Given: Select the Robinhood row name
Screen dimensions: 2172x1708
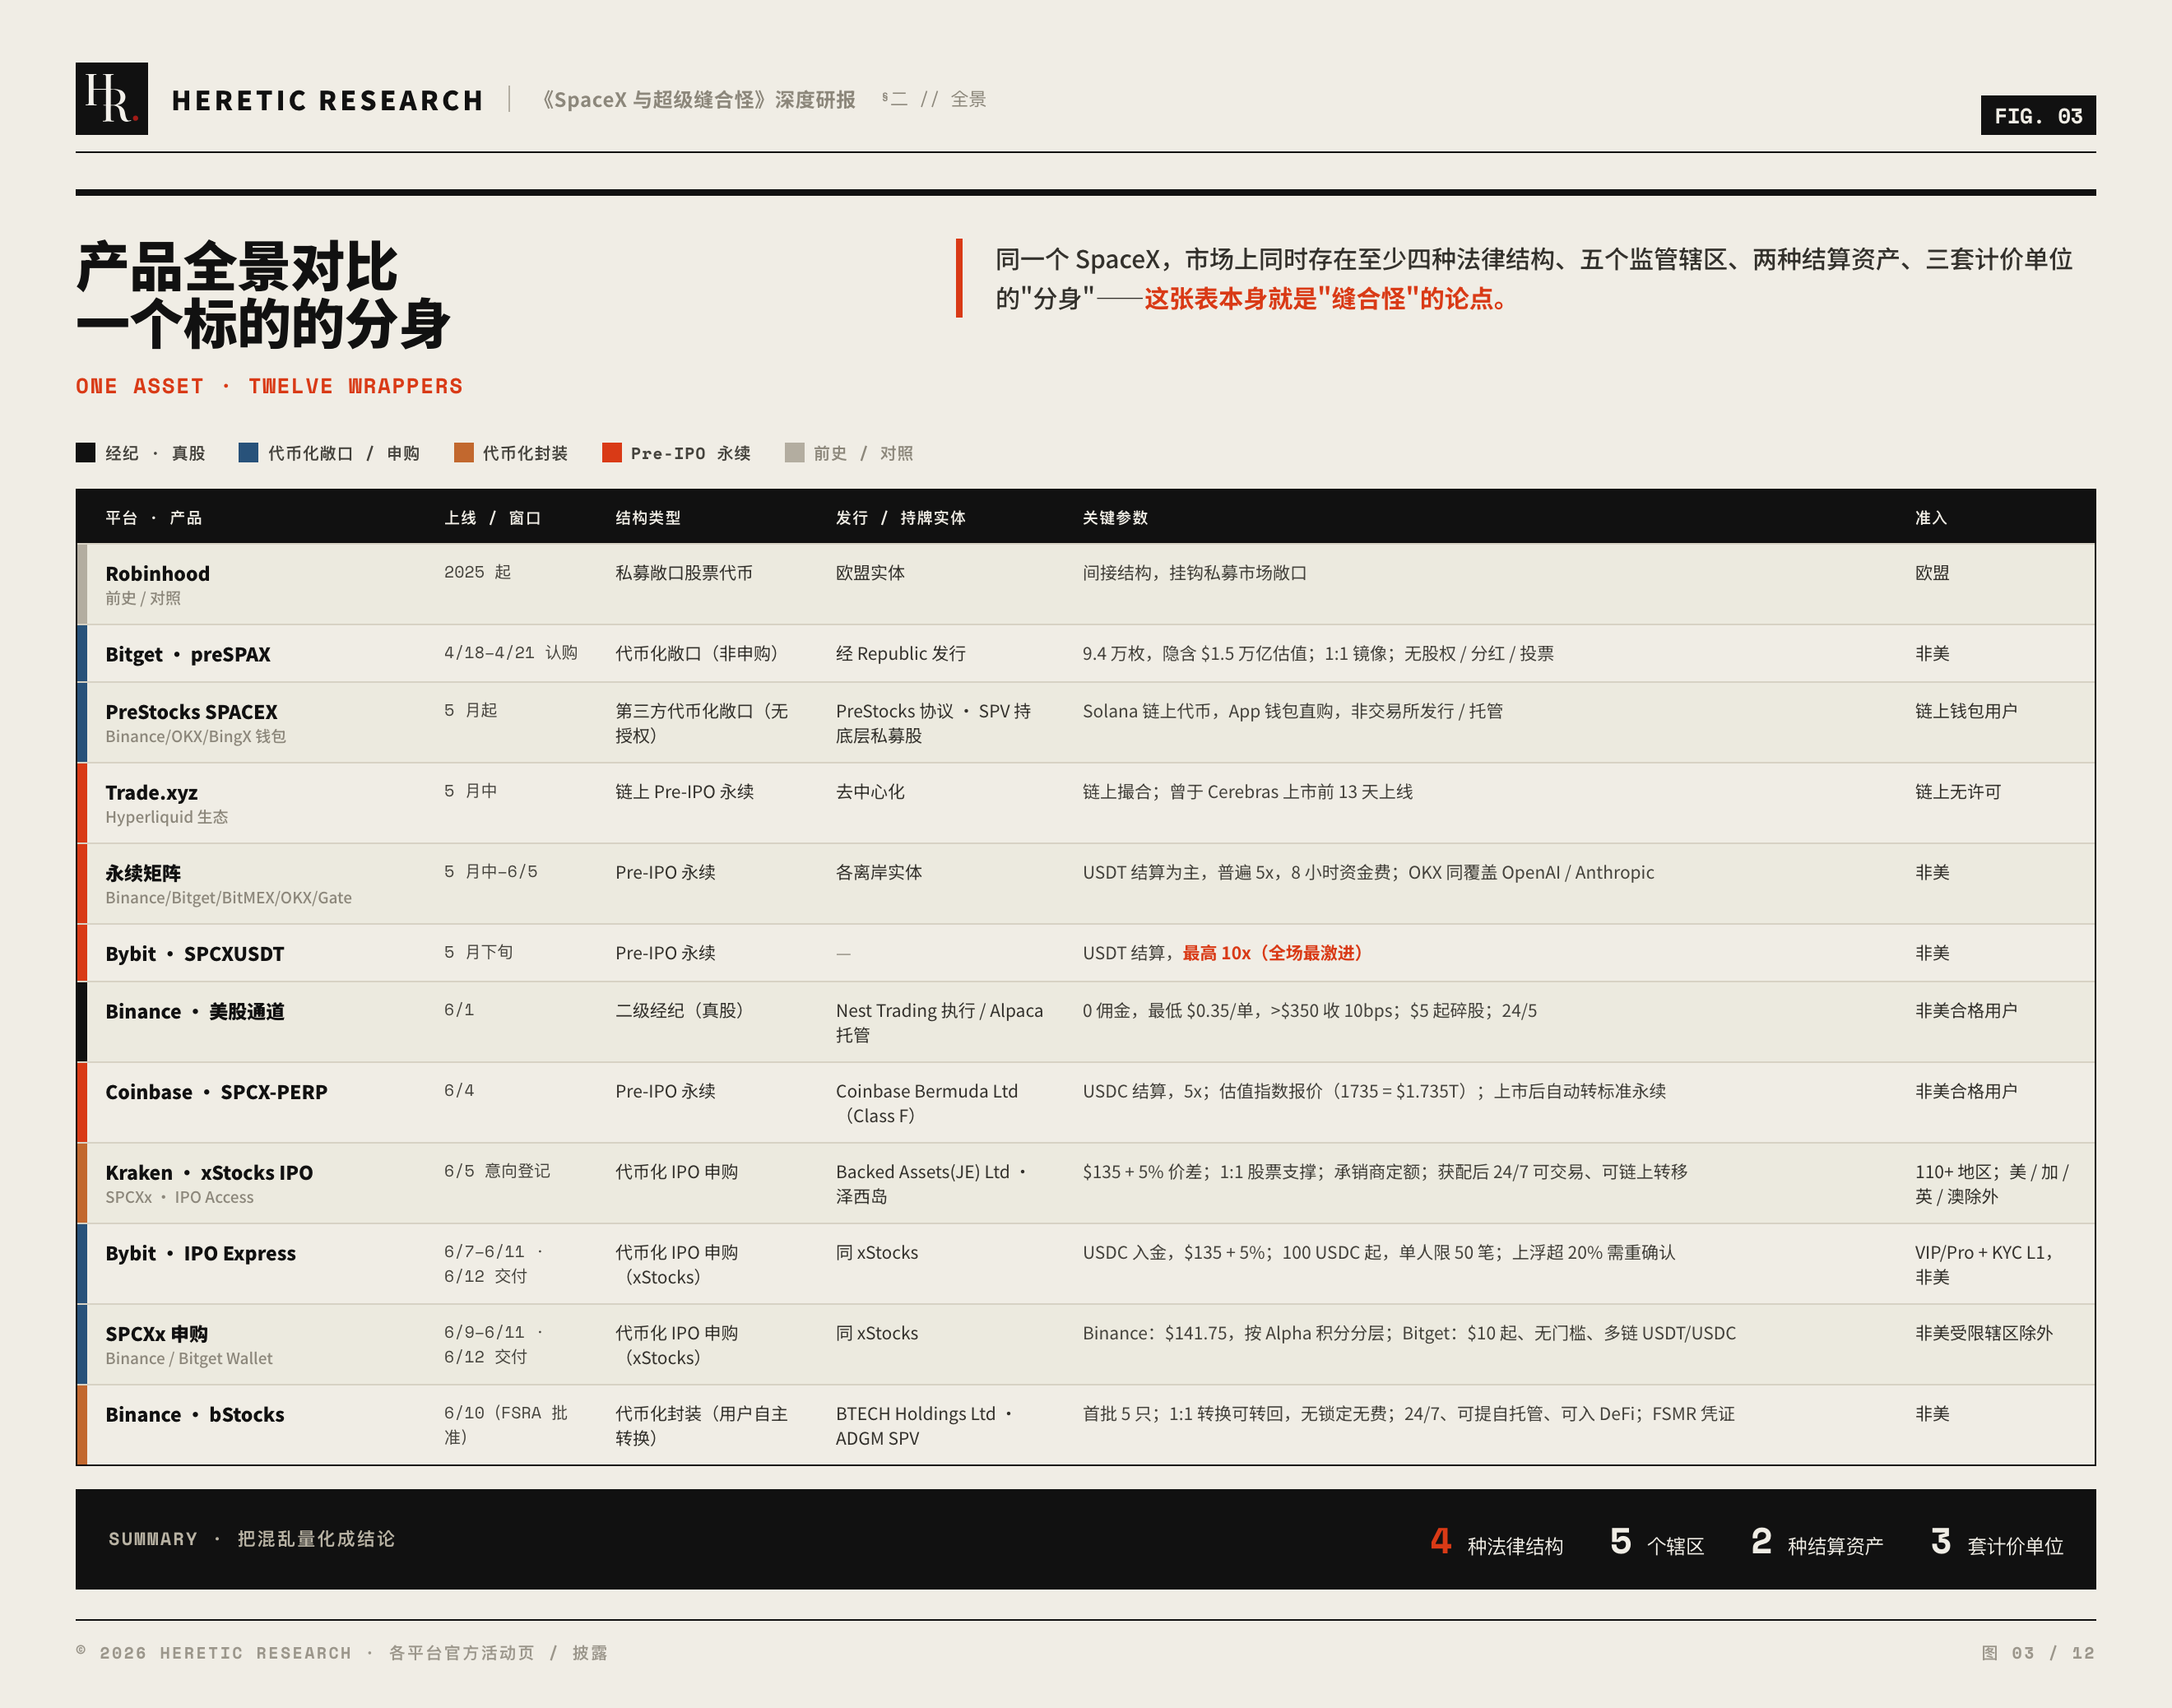Looking at the screenshot, I should tap(158, 574).
